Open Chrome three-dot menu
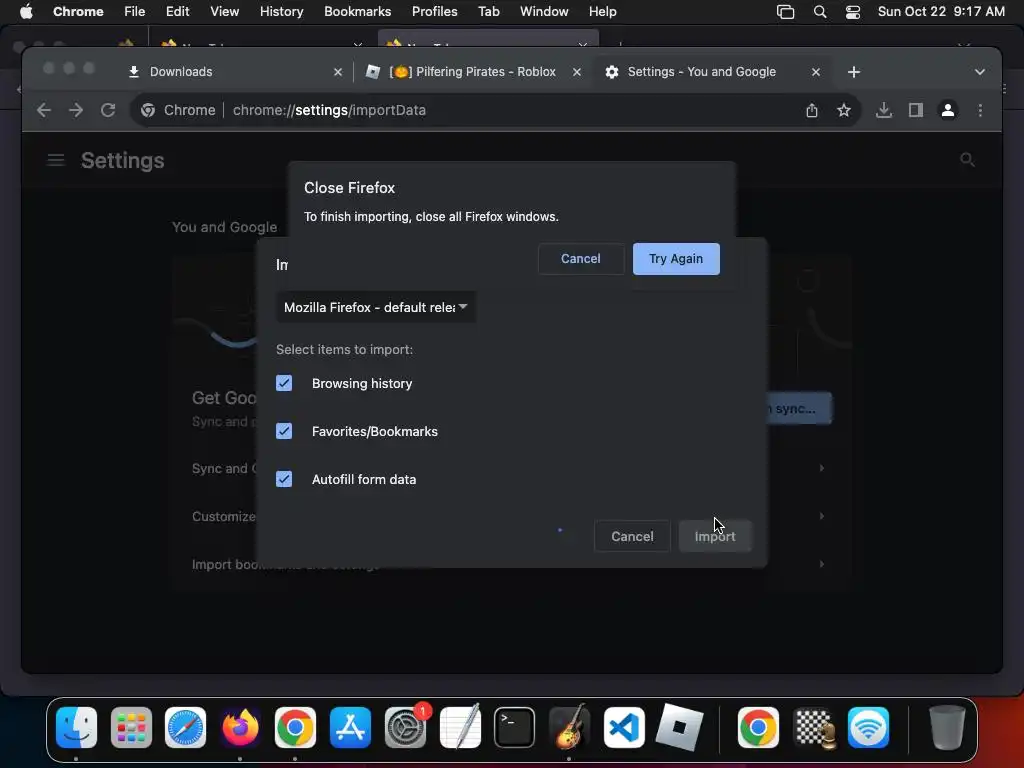This screenshot has height=768, width=1024. 980,110
